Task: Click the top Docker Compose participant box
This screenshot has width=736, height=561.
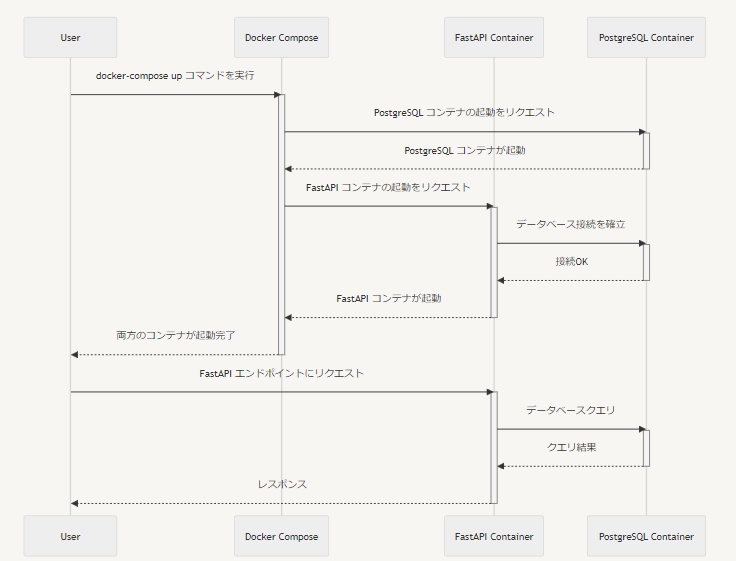Action: point(282,38)
